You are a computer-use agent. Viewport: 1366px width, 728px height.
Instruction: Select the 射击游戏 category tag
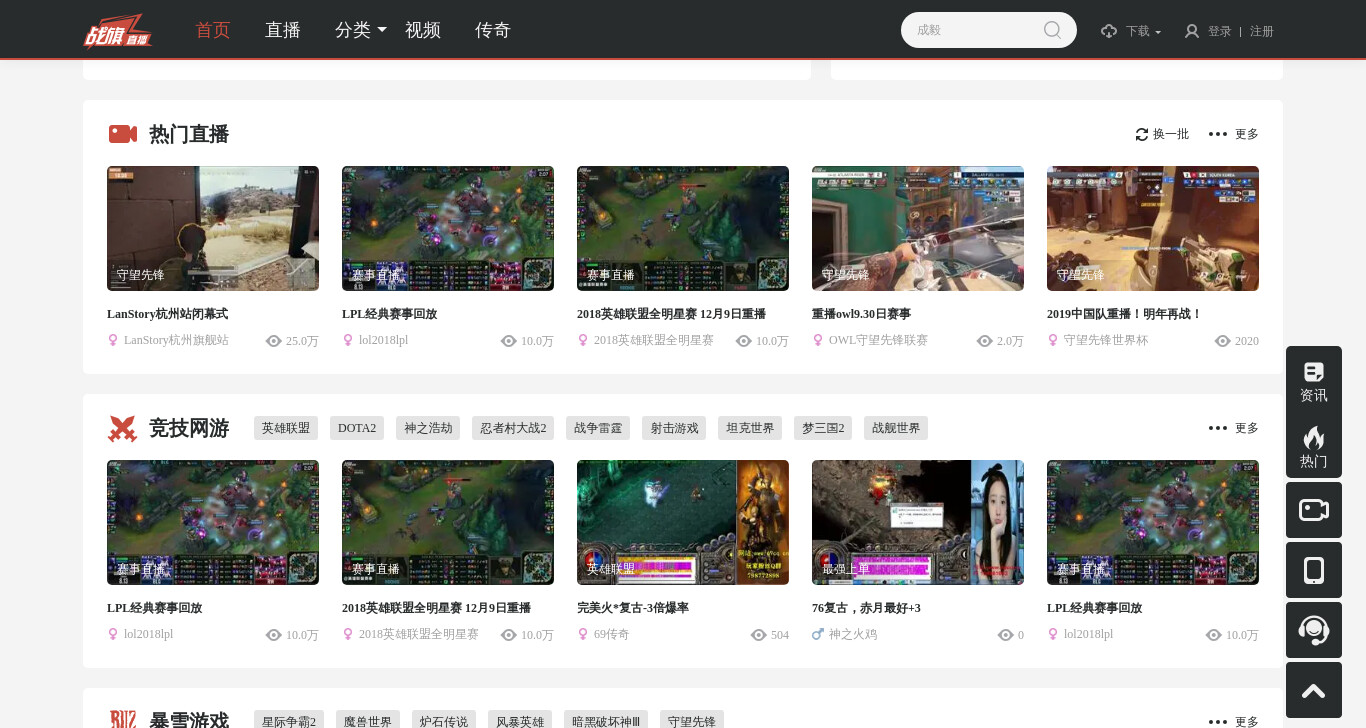(674, 428)
